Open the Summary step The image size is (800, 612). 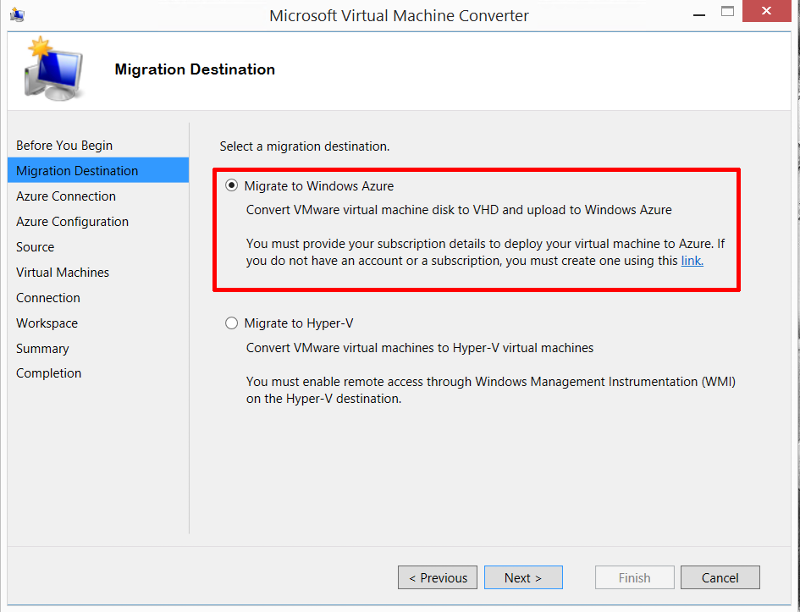(42, 349)
